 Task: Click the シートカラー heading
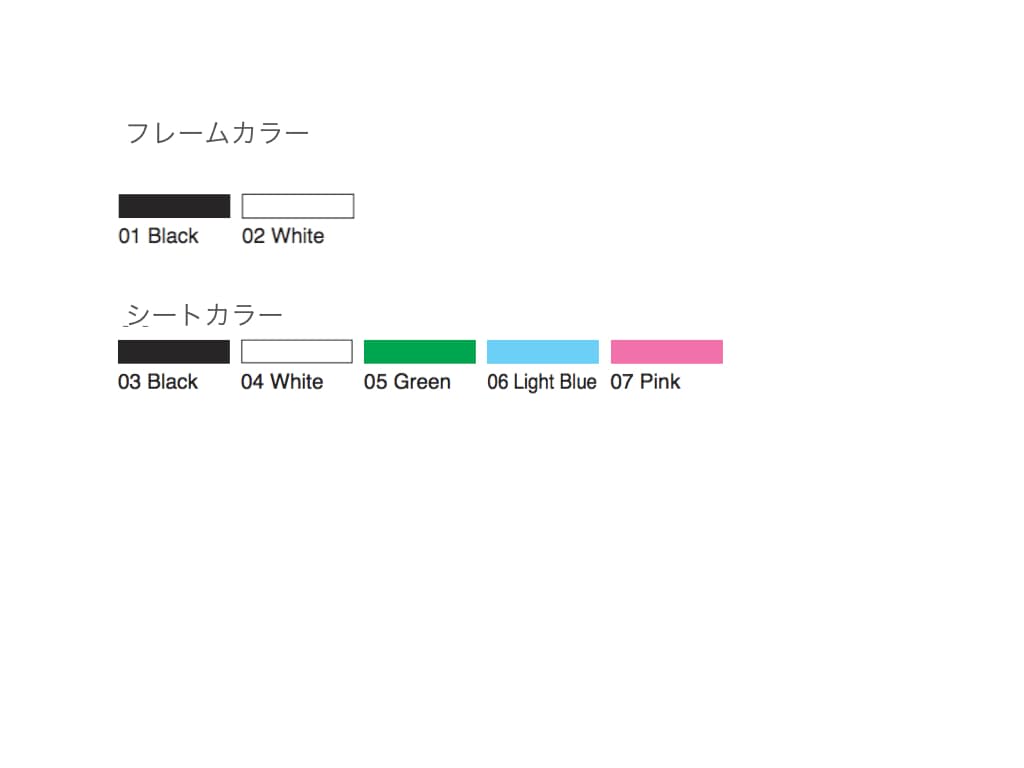tap(203, 315)
